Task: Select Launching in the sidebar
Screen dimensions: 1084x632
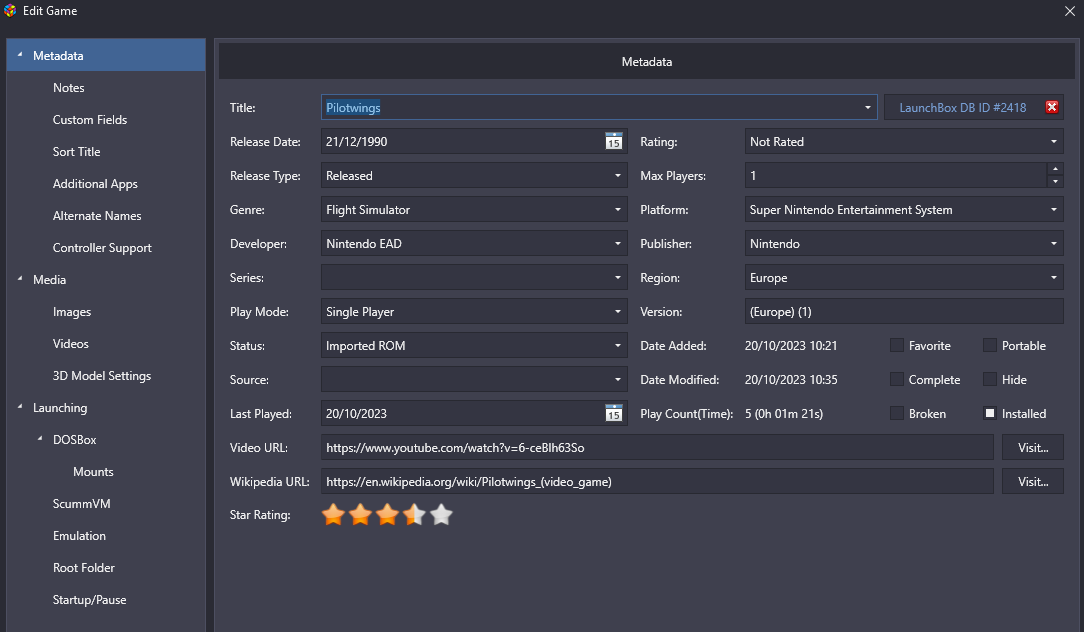Action: [60, 408]
